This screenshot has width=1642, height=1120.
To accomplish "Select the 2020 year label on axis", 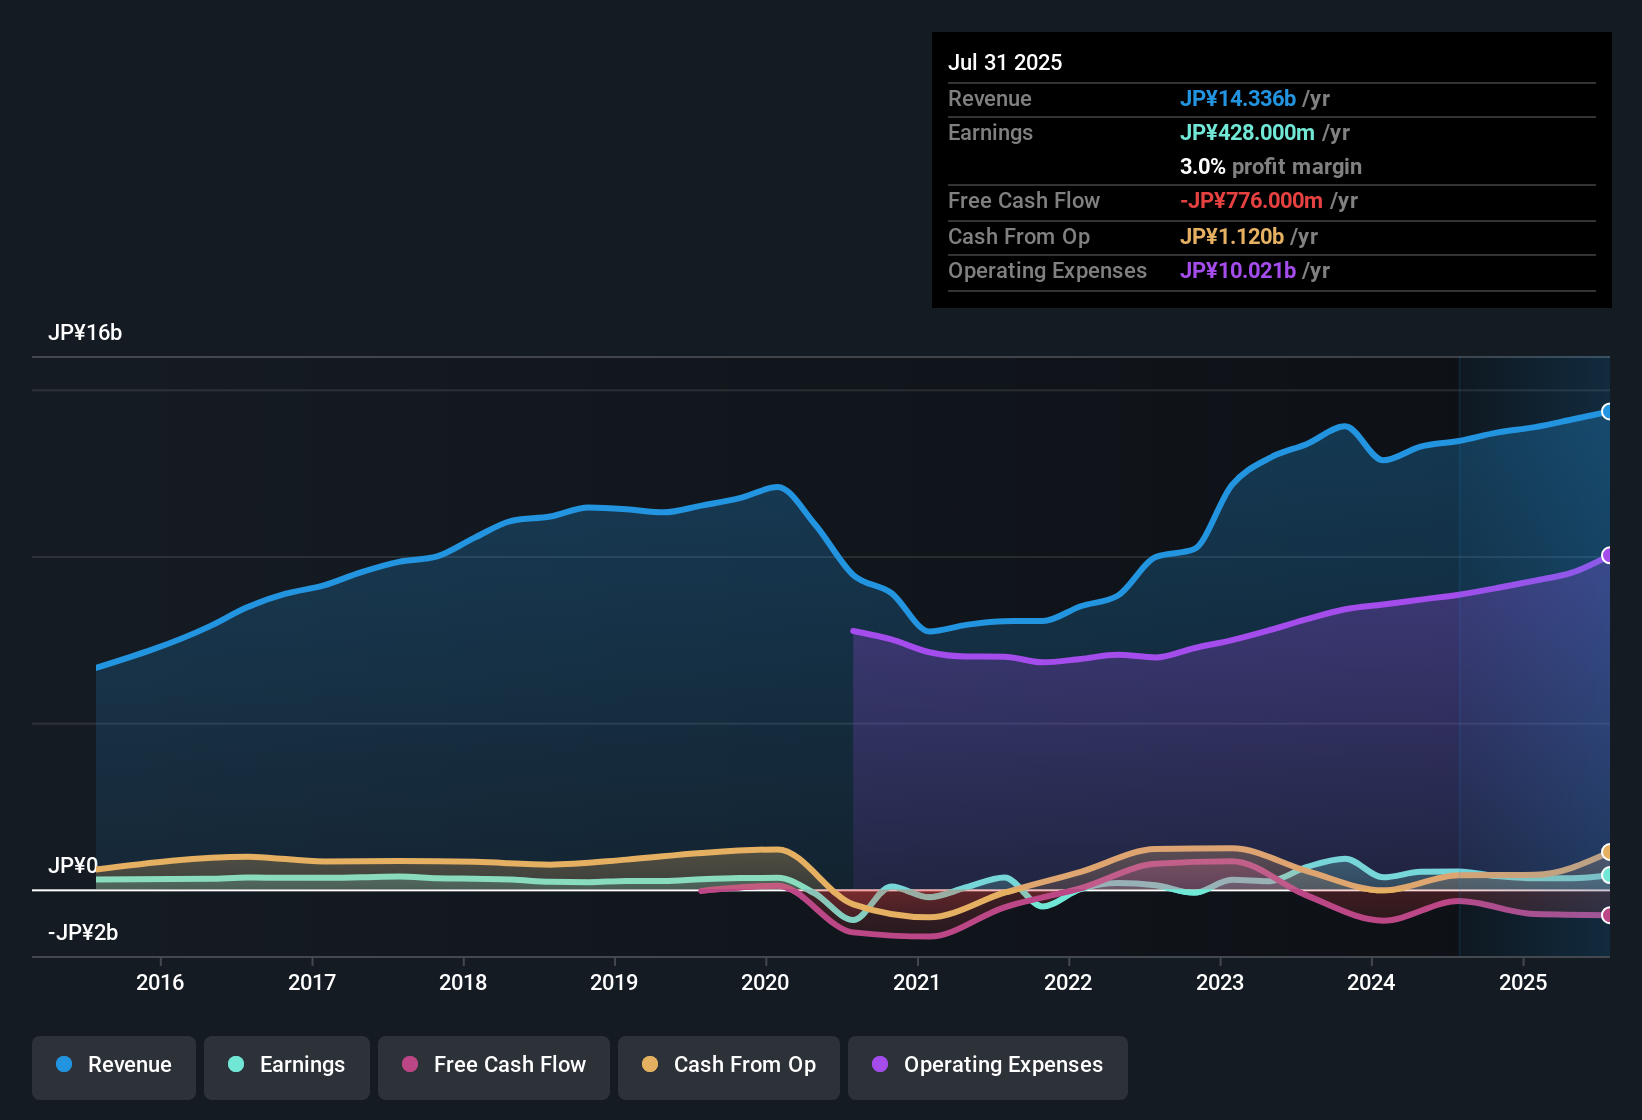I will [x=765, y=983].
